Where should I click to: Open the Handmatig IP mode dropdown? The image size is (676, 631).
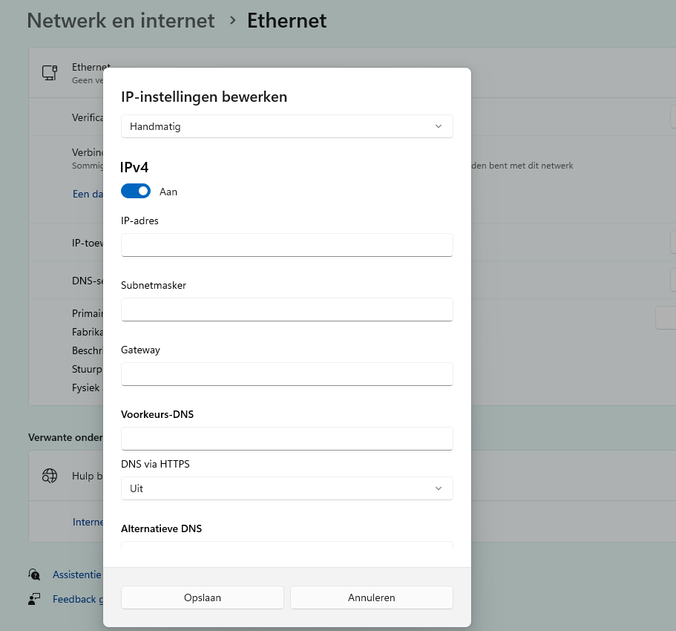tap(287, 126)
